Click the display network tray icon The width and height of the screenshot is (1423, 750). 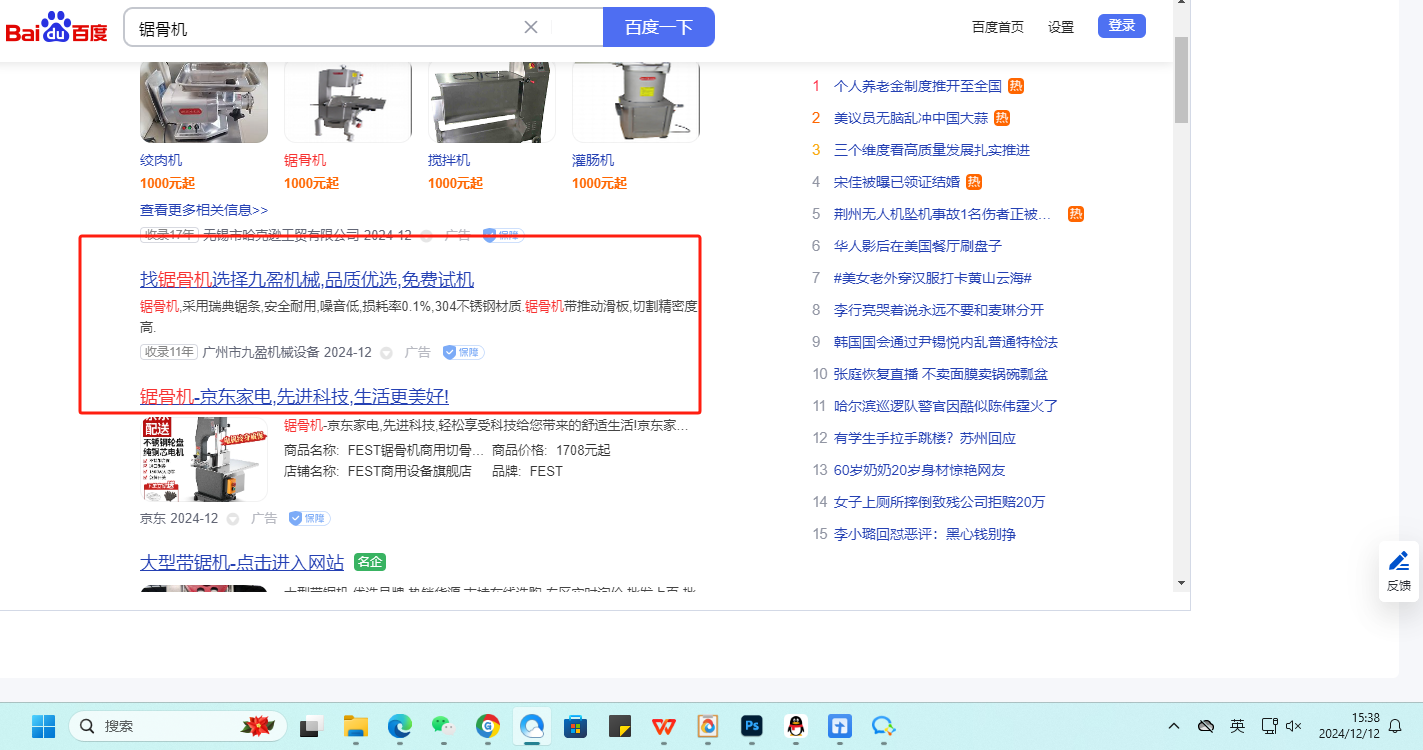coord(1269,726)
